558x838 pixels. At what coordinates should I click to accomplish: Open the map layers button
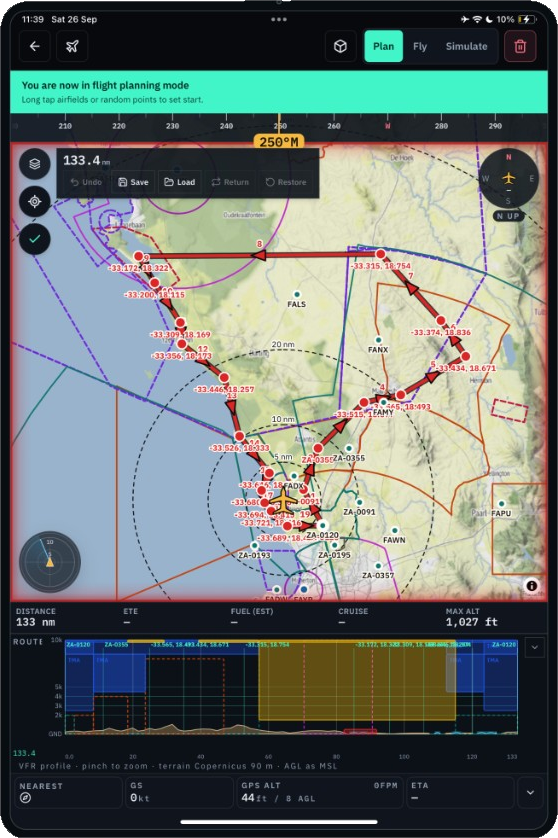click(x=35, y=164)
